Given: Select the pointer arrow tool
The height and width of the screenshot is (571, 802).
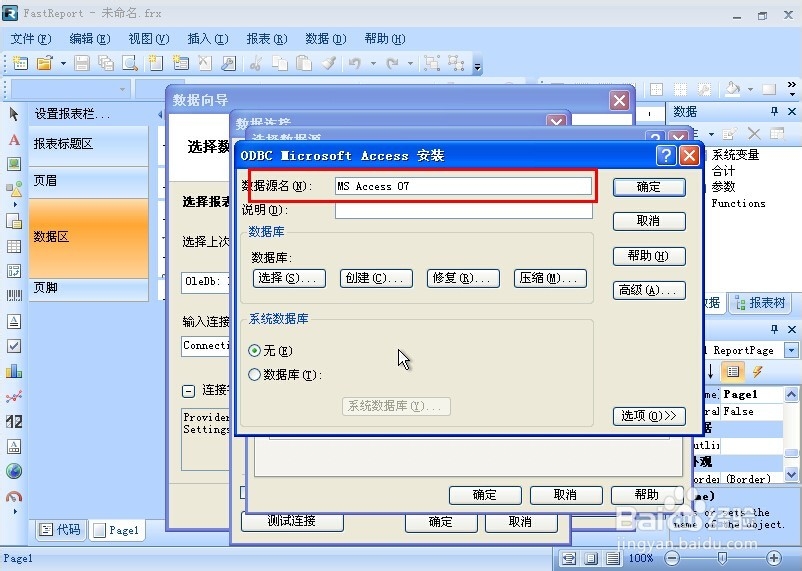Looking at the screenshot, I should pos(14,114).
